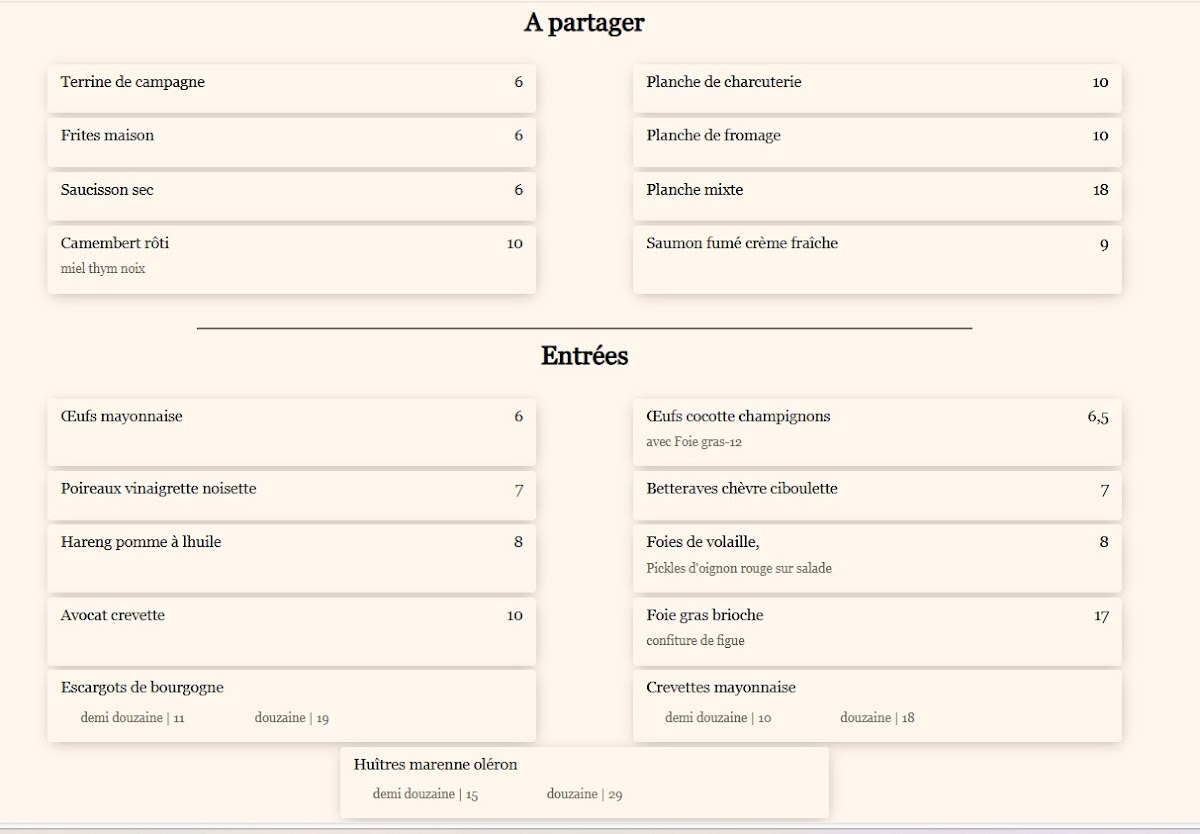1200x834 pixels.
Task: Select Hareng pomme à lhuile
Action: pos(290,557)
